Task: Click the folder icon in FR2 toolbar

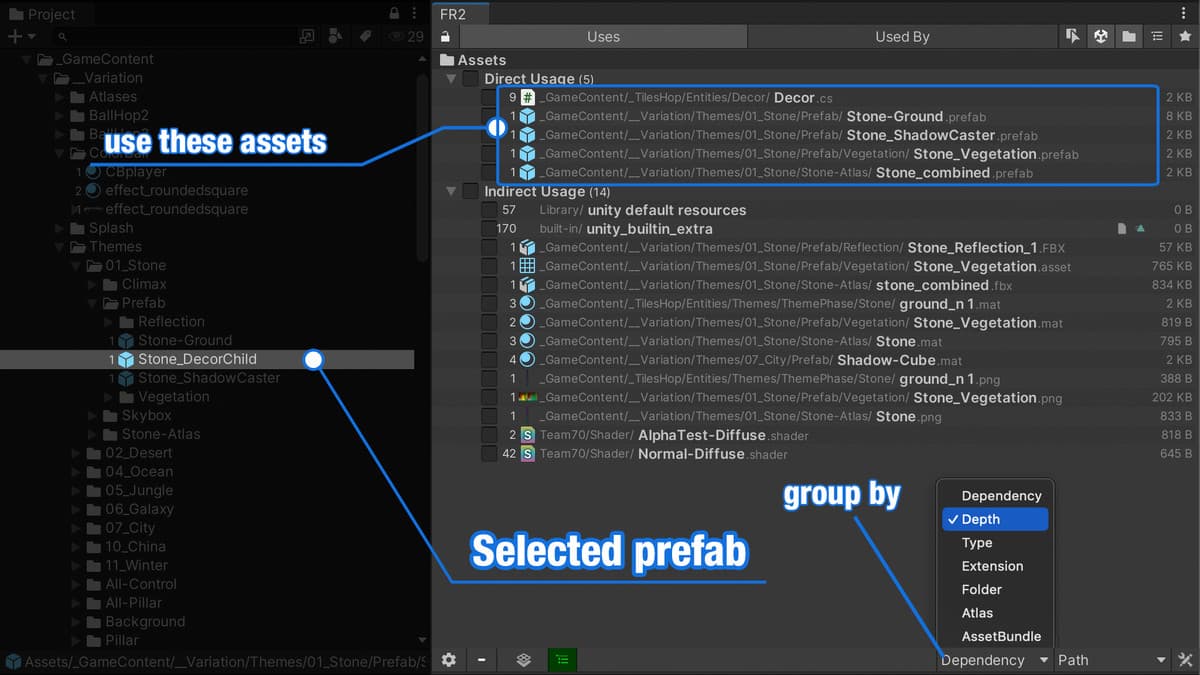Action: click(1128, 37)
